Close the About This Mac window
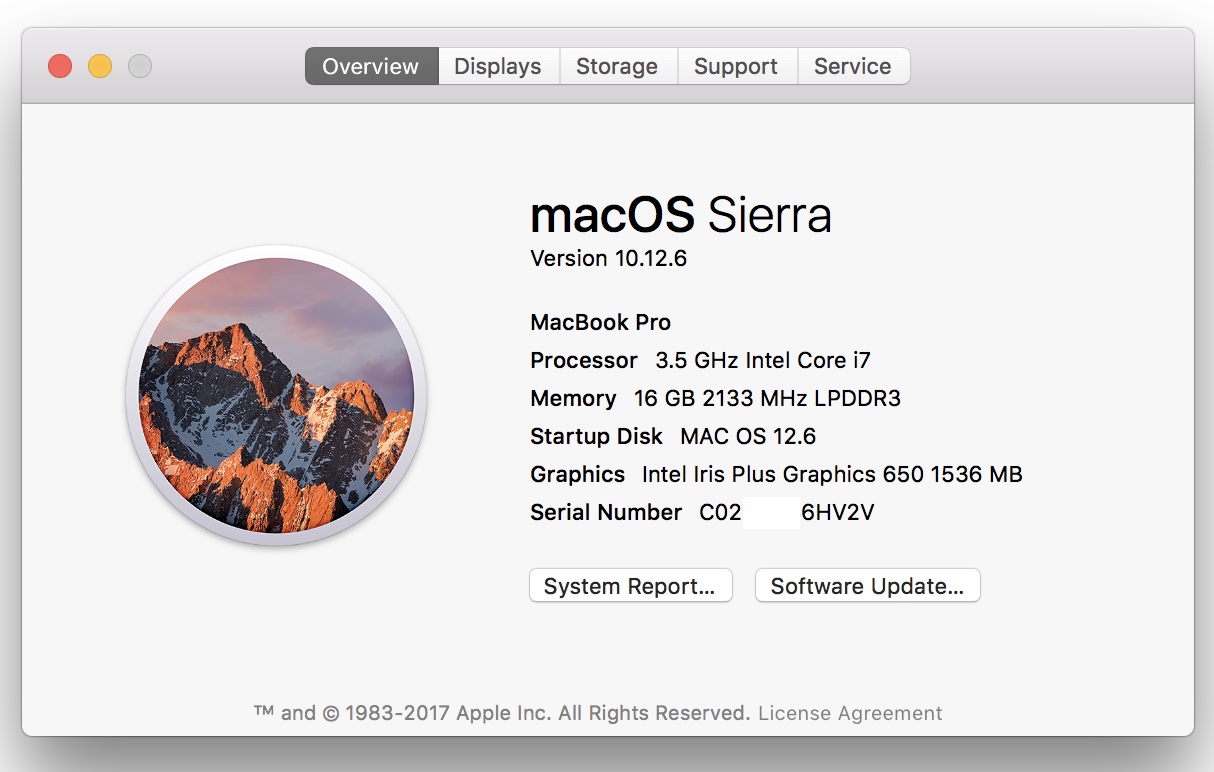The image size is (1214, 772). pos(60,66)
